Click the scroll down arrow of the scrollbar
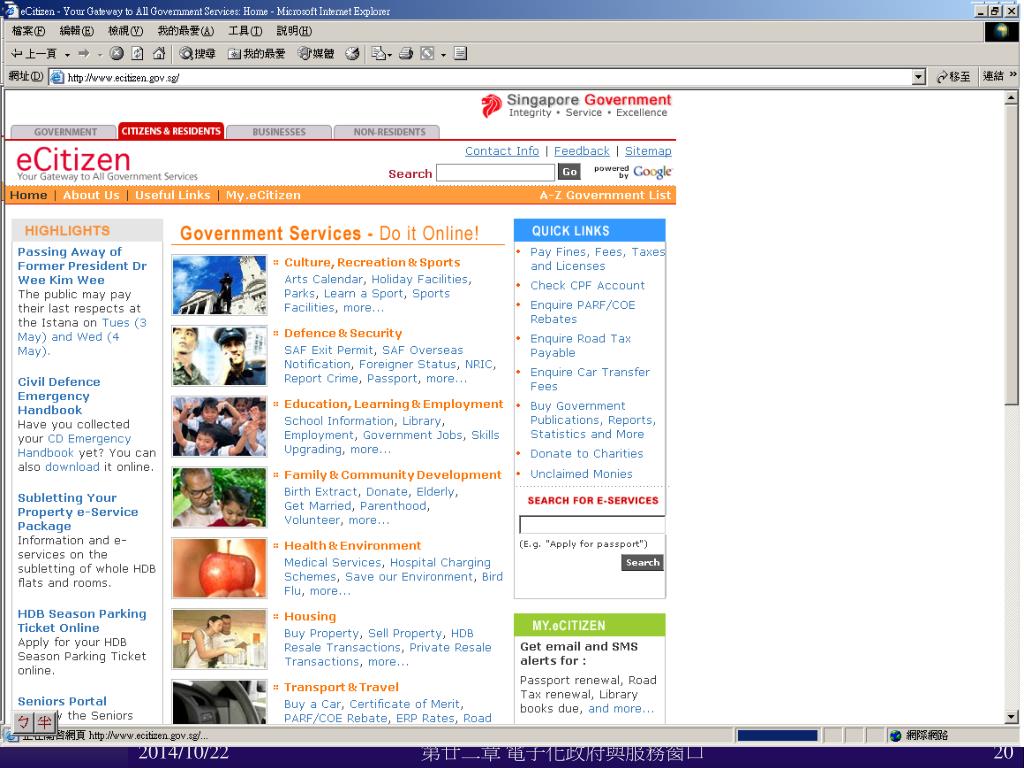Screen dimensions: 1024x768 (1011, 716)
